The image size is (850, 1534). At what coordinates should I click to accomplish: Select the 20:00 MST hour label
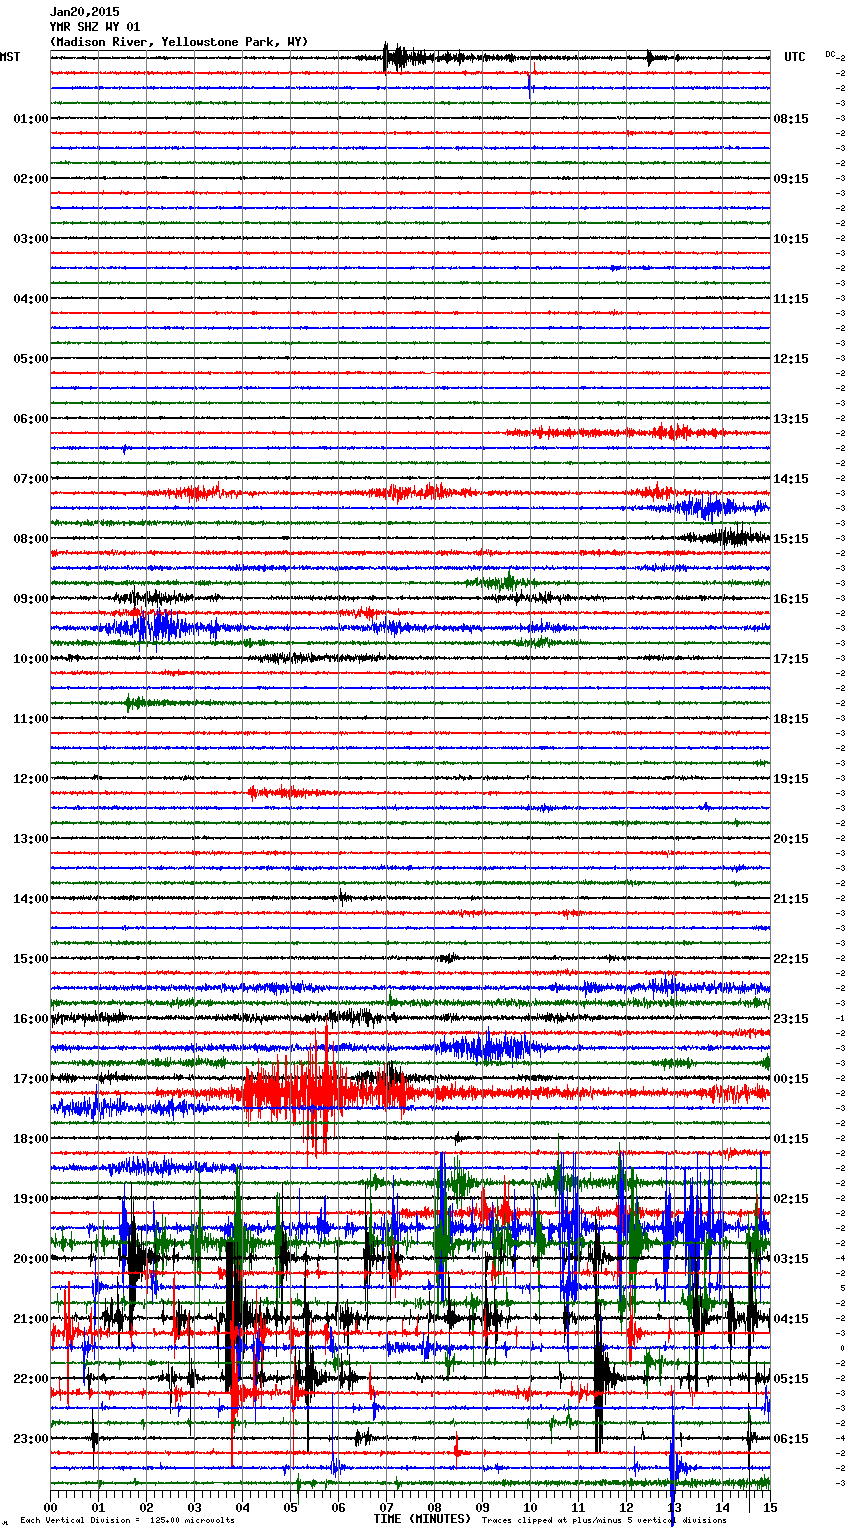(31, 1259)
